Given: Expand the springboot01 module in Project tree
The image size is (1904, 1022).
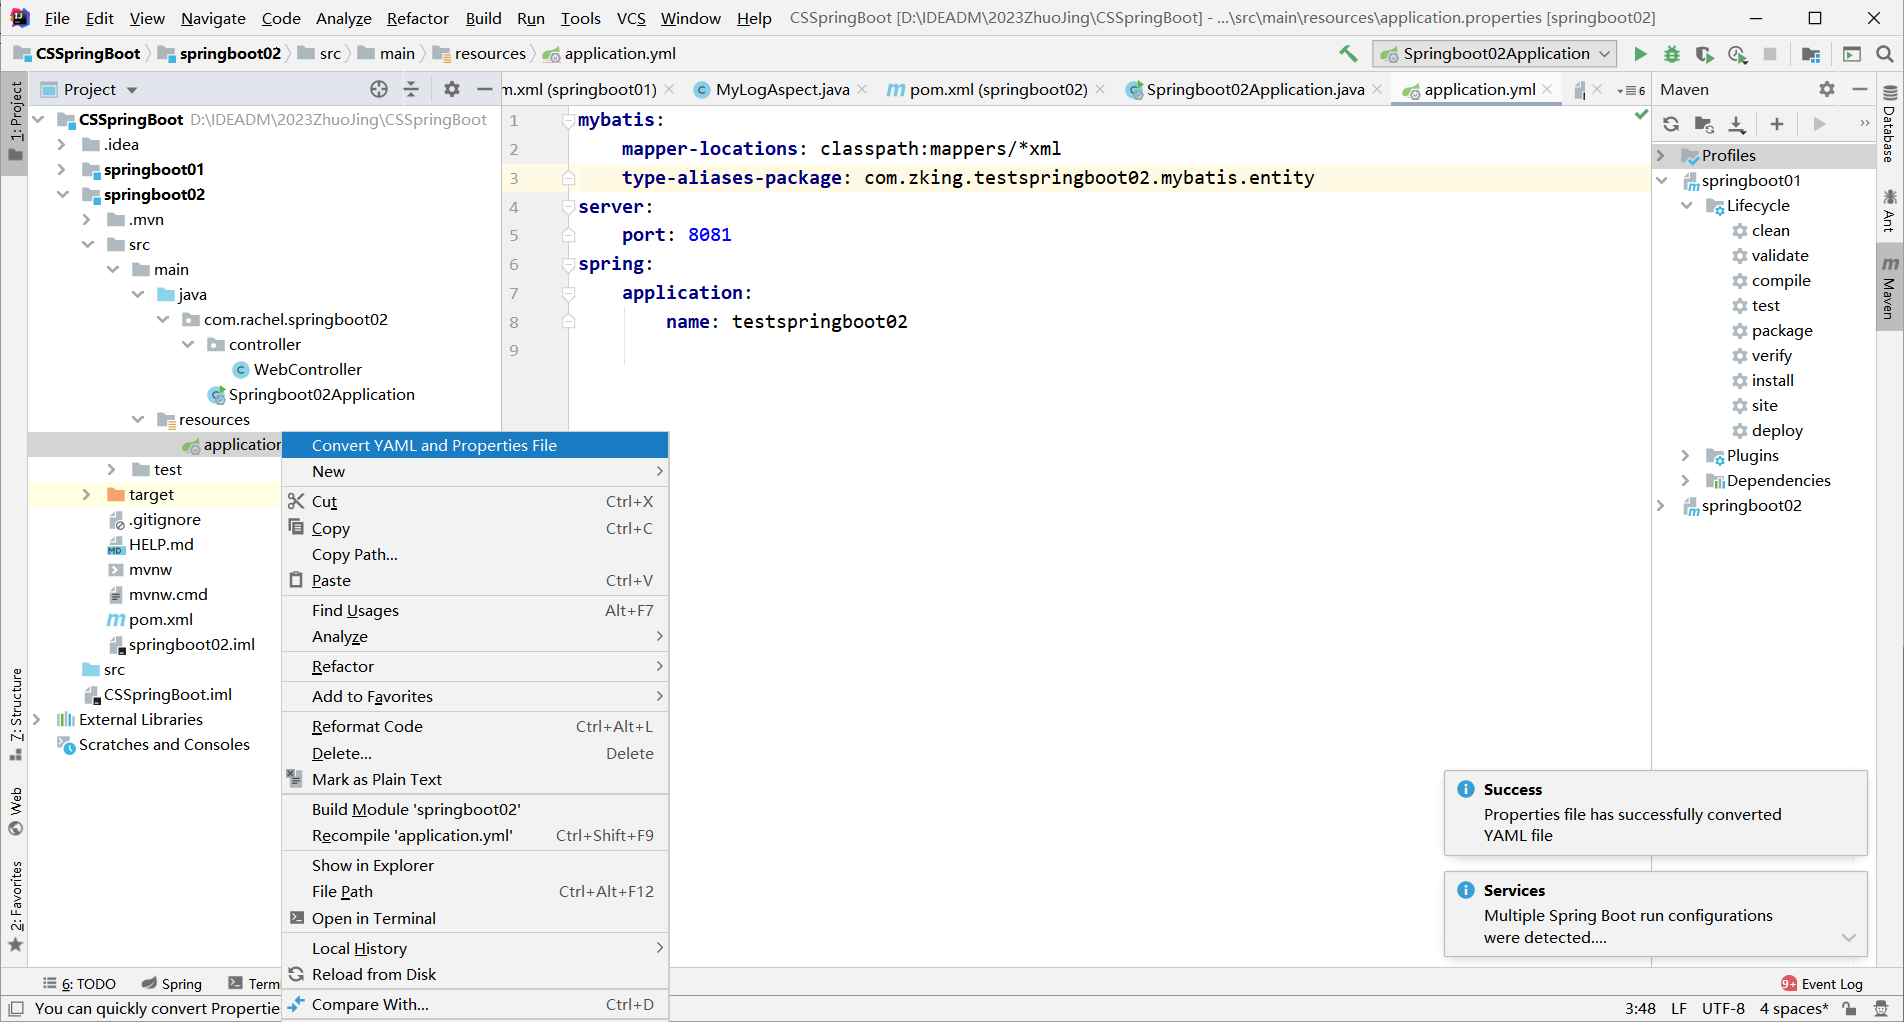Looking at the screenshot, I should click(x=62, y=169).
